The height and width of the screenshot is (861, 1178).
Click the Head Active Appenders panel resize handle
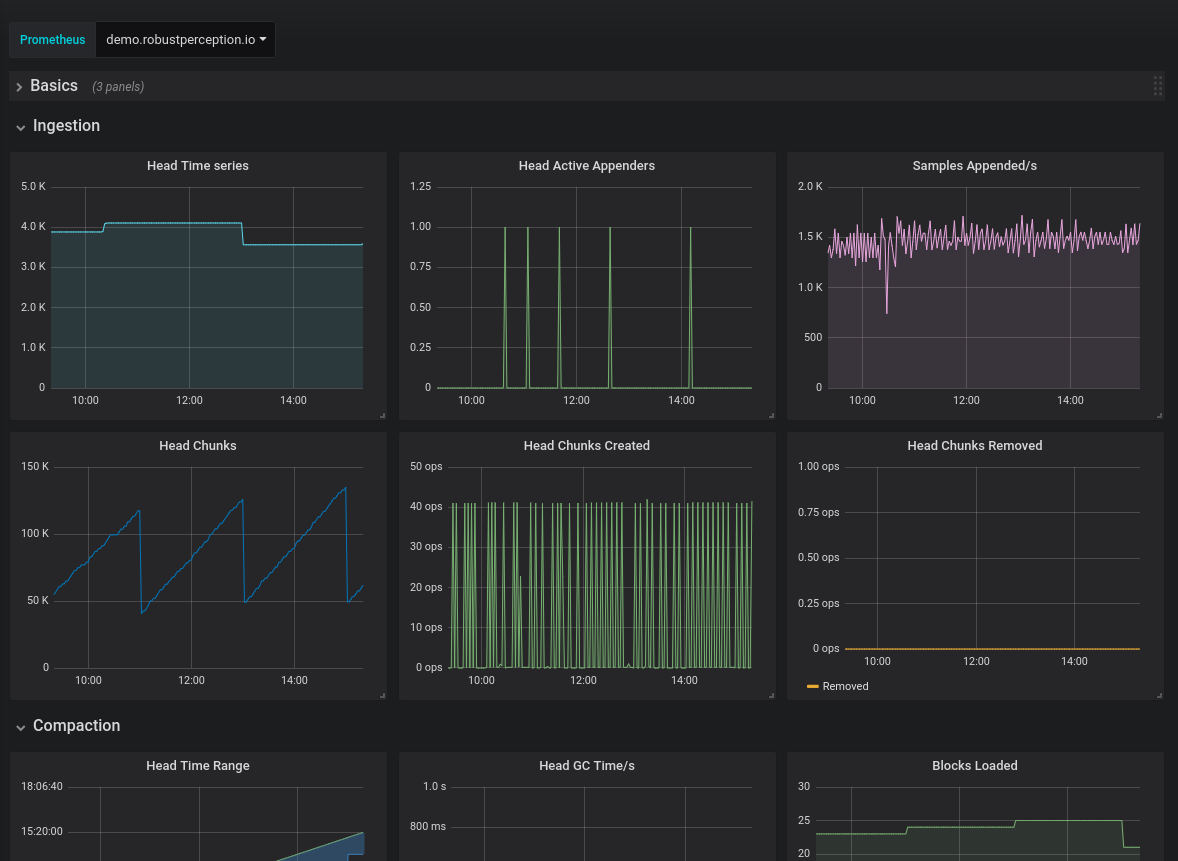point(771,415)
